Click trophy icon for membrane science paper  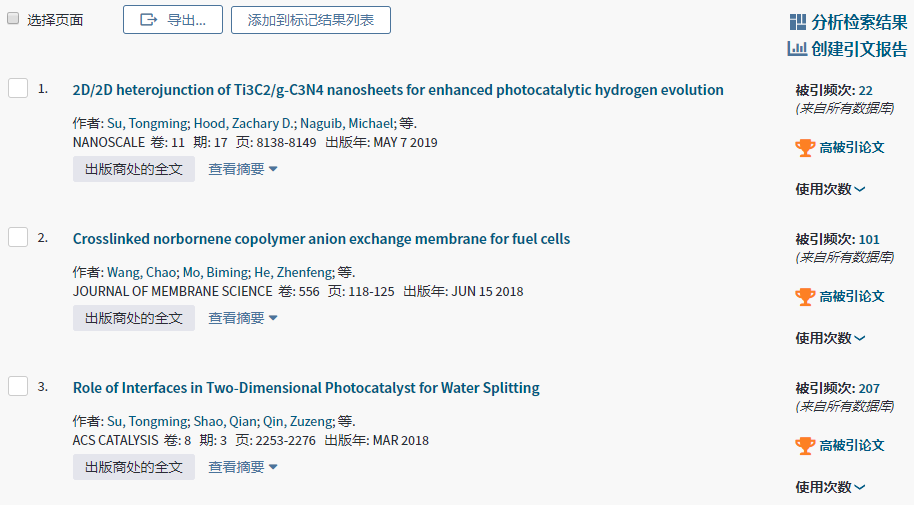point(805,296)
